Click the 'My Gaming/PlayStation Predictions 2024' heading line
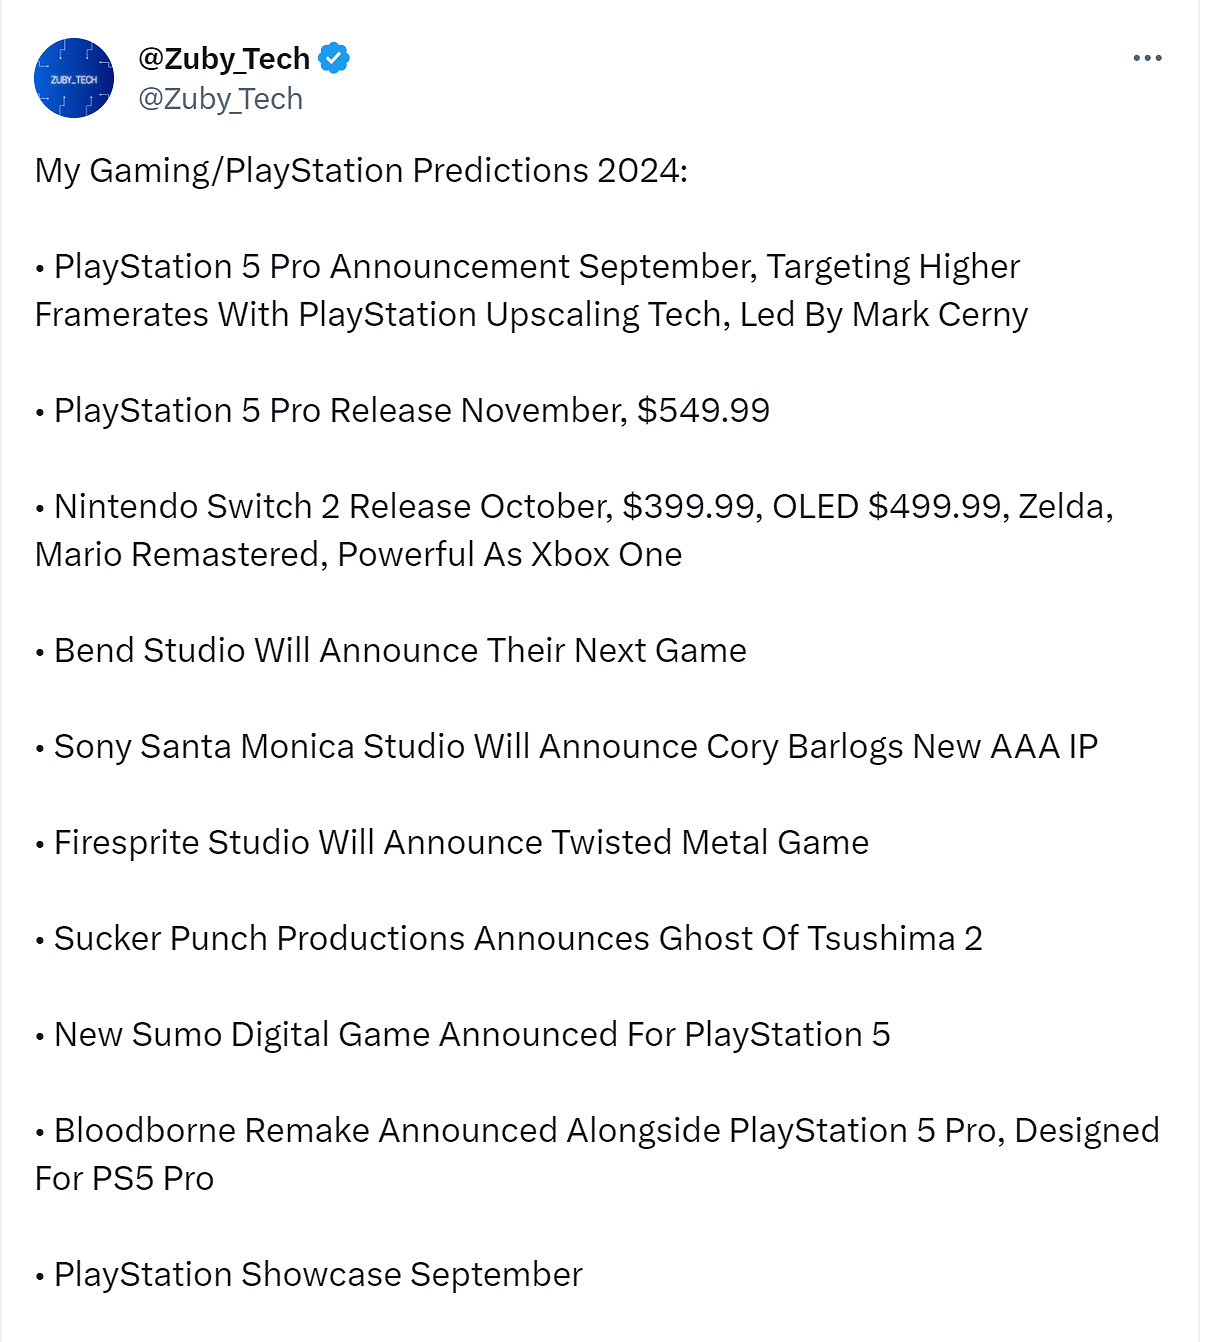 coord(361,171)
